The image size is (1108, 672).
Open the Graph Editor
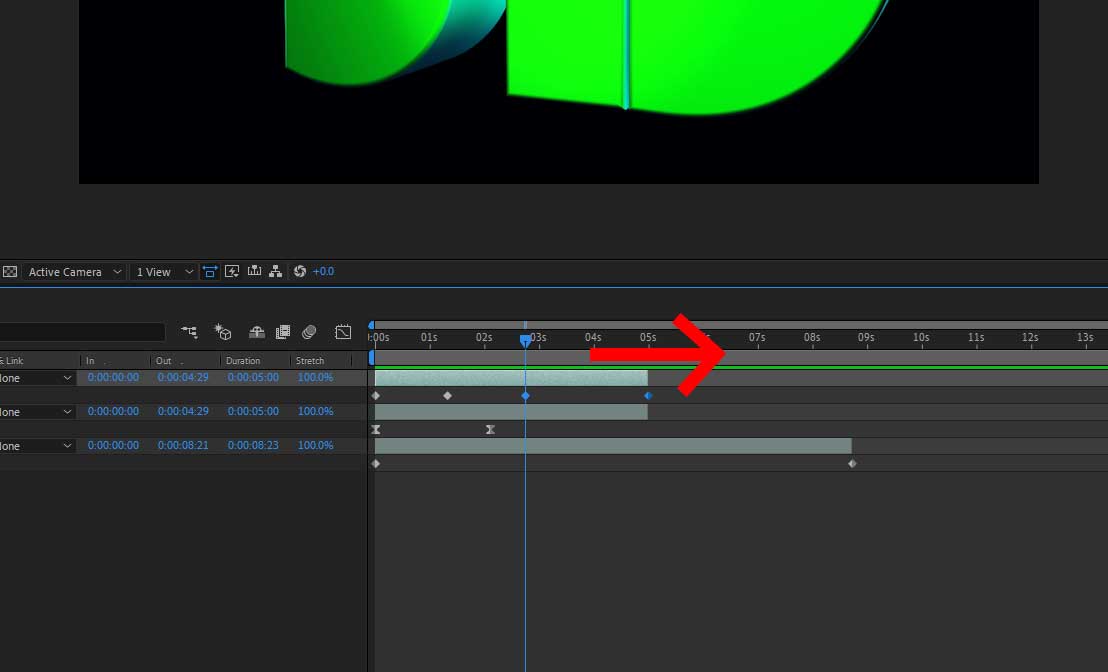click(x=343, y=330)
